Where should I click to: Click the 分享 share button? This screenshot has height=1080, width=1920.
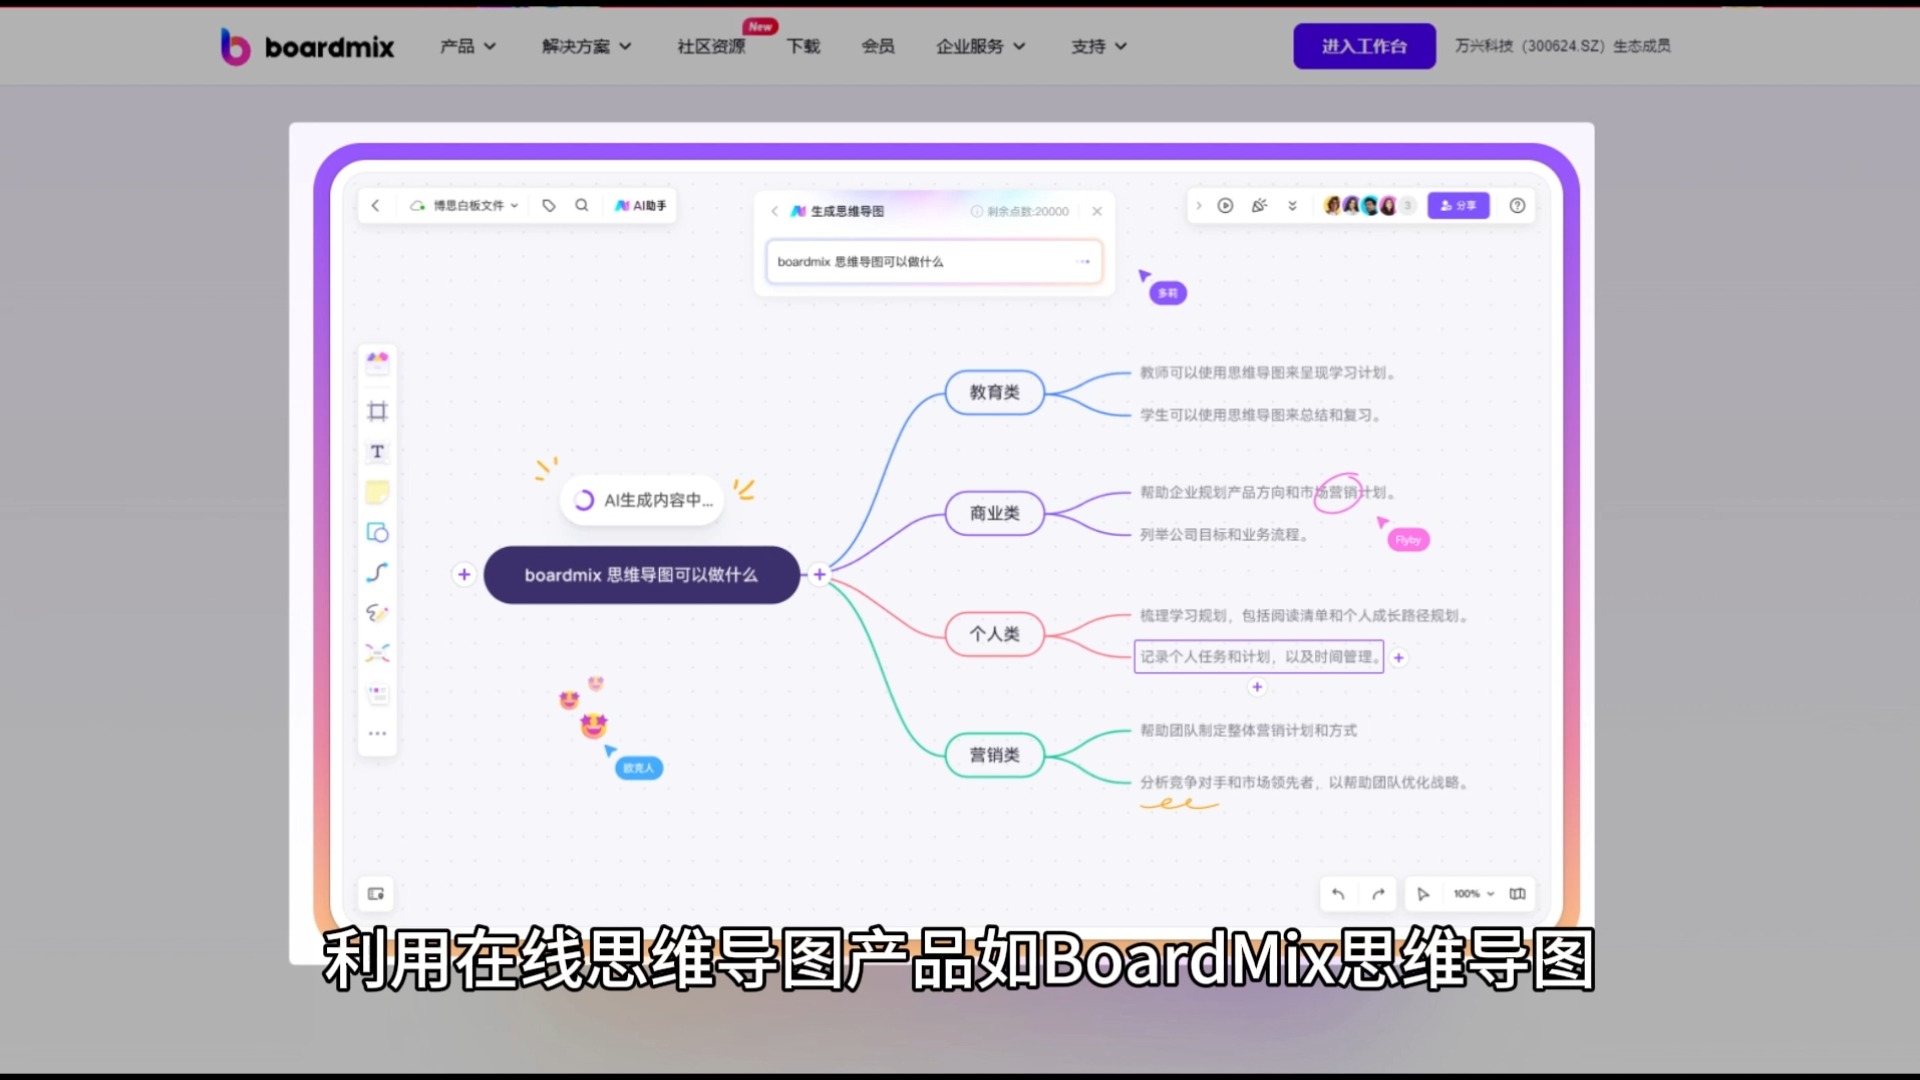point(1458,205)
